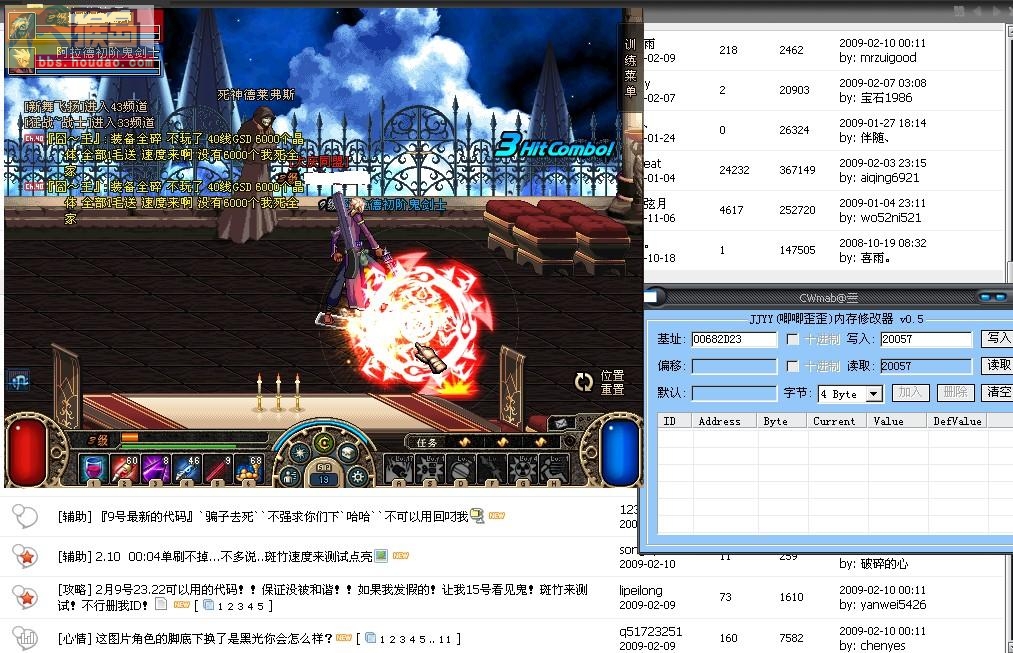Open thread 这图片角色的脚底下换了是黑光
The width and height of the screenshot is (1013, 653).
coord(214,638)
